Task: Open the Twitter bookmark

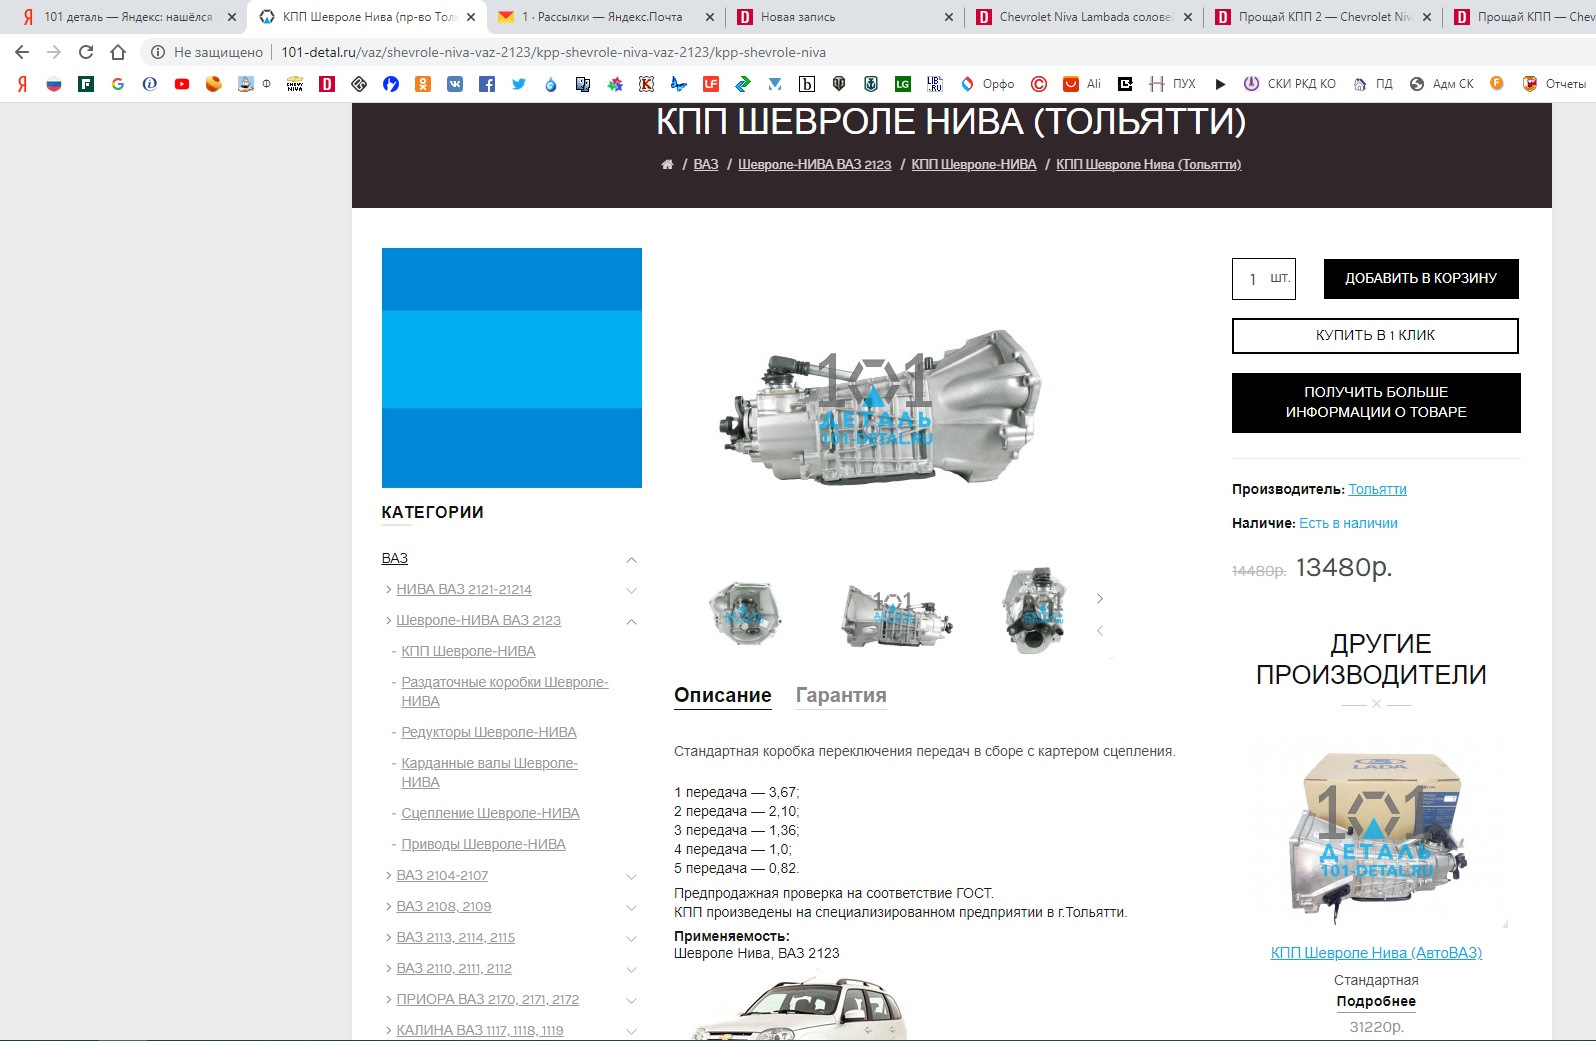Action: [x=519, y=84]
